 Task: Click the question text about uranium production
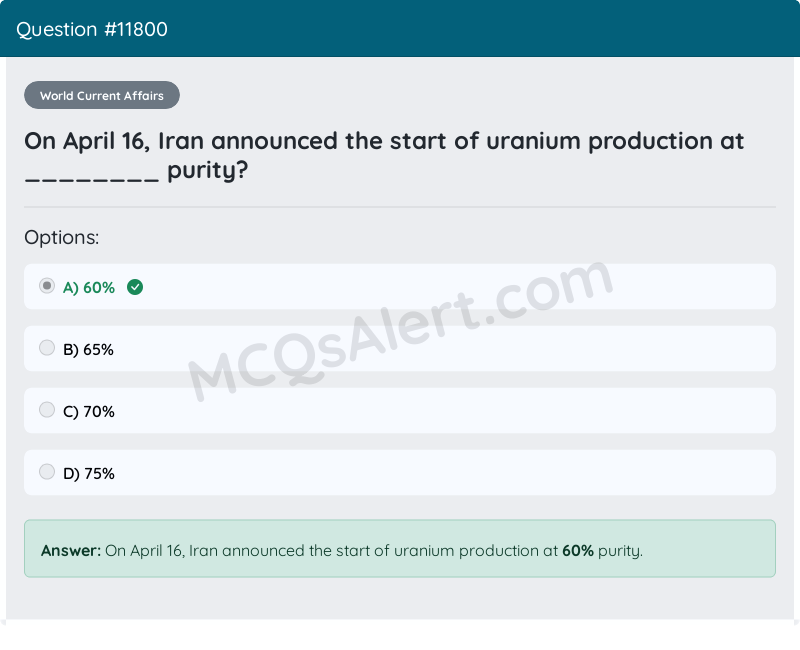(385, 155)
